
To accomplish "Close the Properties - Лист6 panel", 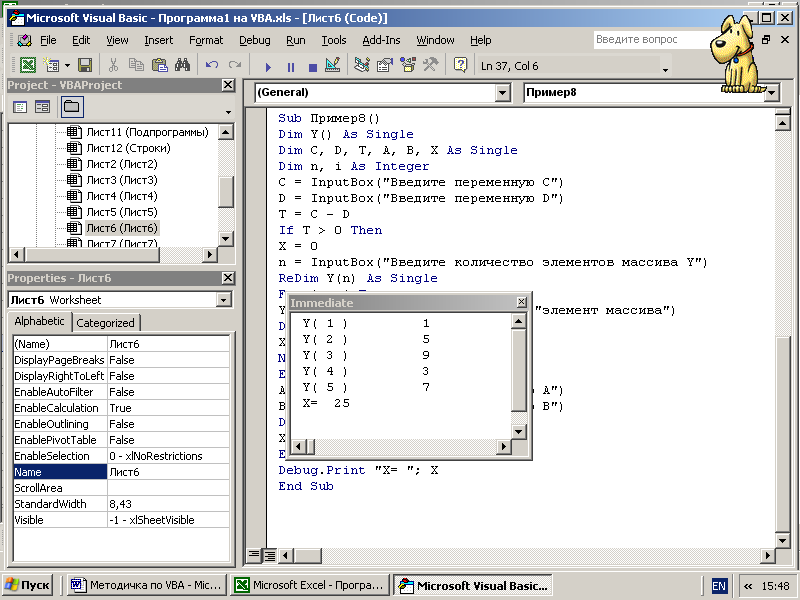I will tap(228, 278).
